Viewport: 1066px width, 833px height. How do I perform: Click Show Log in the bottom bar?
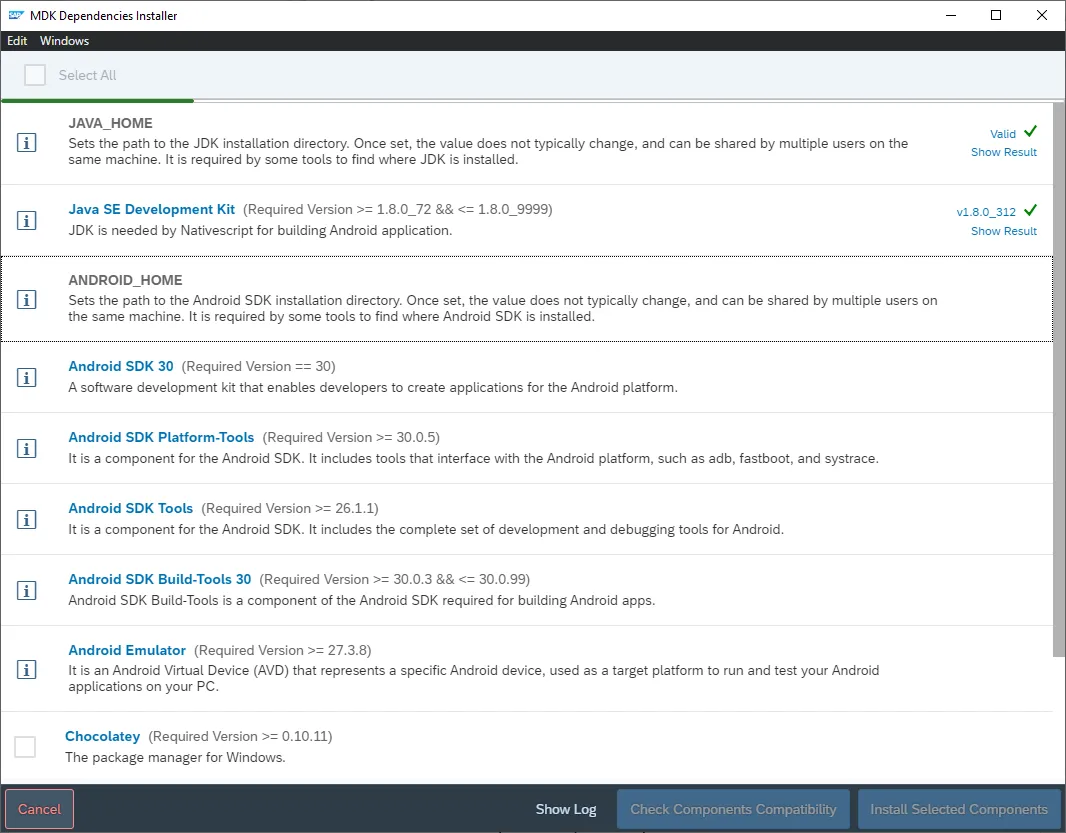pyautogui.click(x=565, y=809)
